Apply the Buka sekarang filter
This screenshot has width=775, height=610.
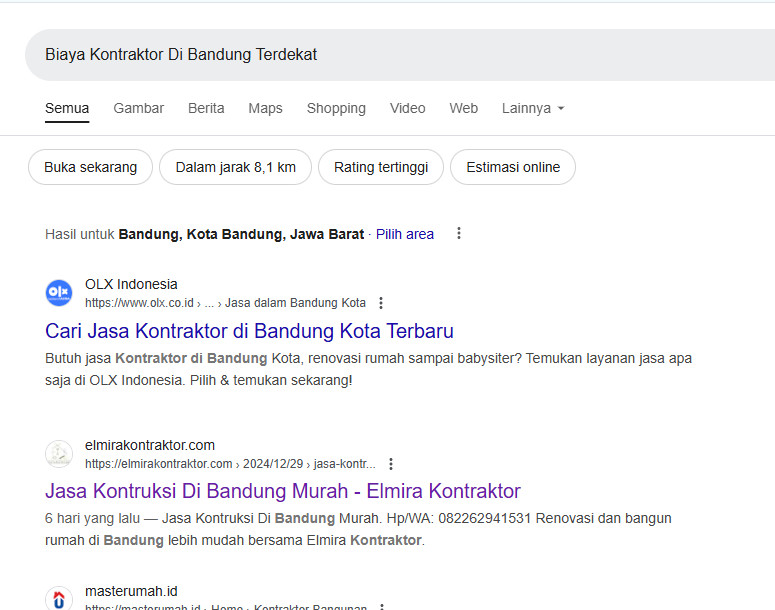tap(90, 167)
